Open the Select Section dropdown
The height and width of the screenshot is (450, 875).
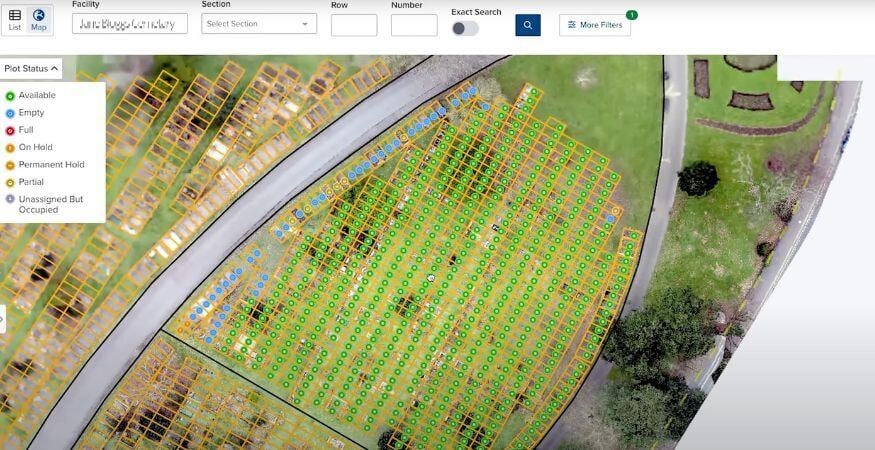pyautogui.click(x=259, y=24)
